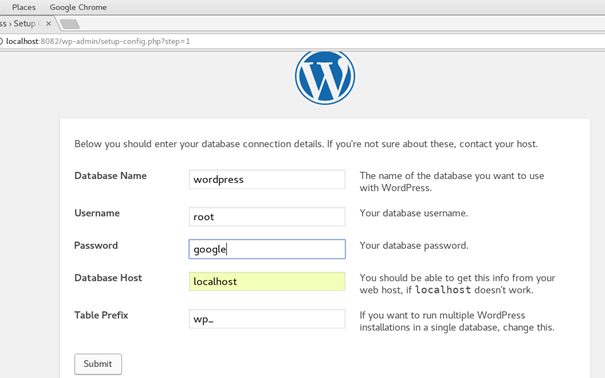Viewport: 605px width, 378px height.
Task: Focus the Database Name field
Action: pos(267,179)
